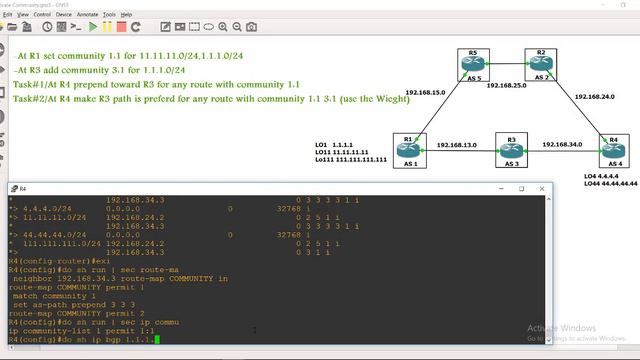Close the R4 console window
640x360 pixels.
tap(542, 189)
